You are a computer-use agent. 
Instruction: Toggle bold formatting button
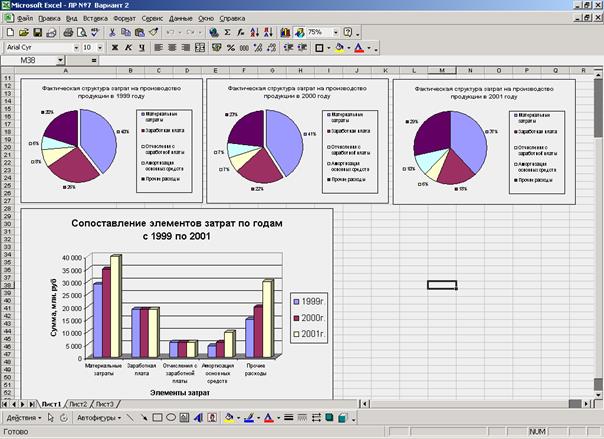113,47
